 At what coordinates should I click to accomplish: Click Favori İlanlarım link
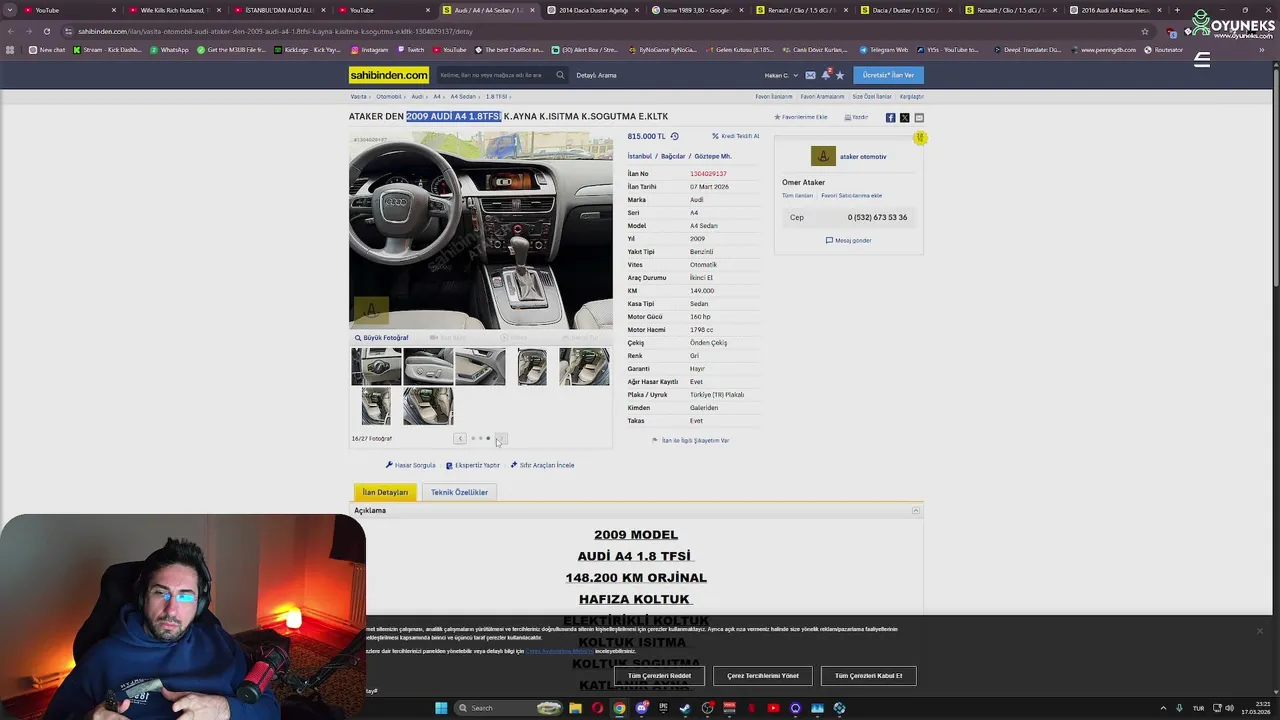coord(774,97)
